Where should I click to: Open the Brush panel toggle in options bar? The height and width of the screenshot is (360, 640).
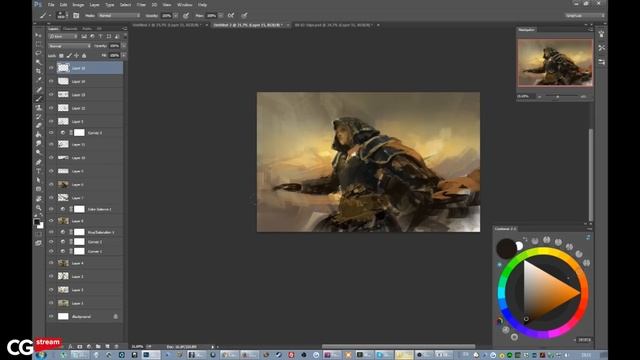click(x=76, y=16)
